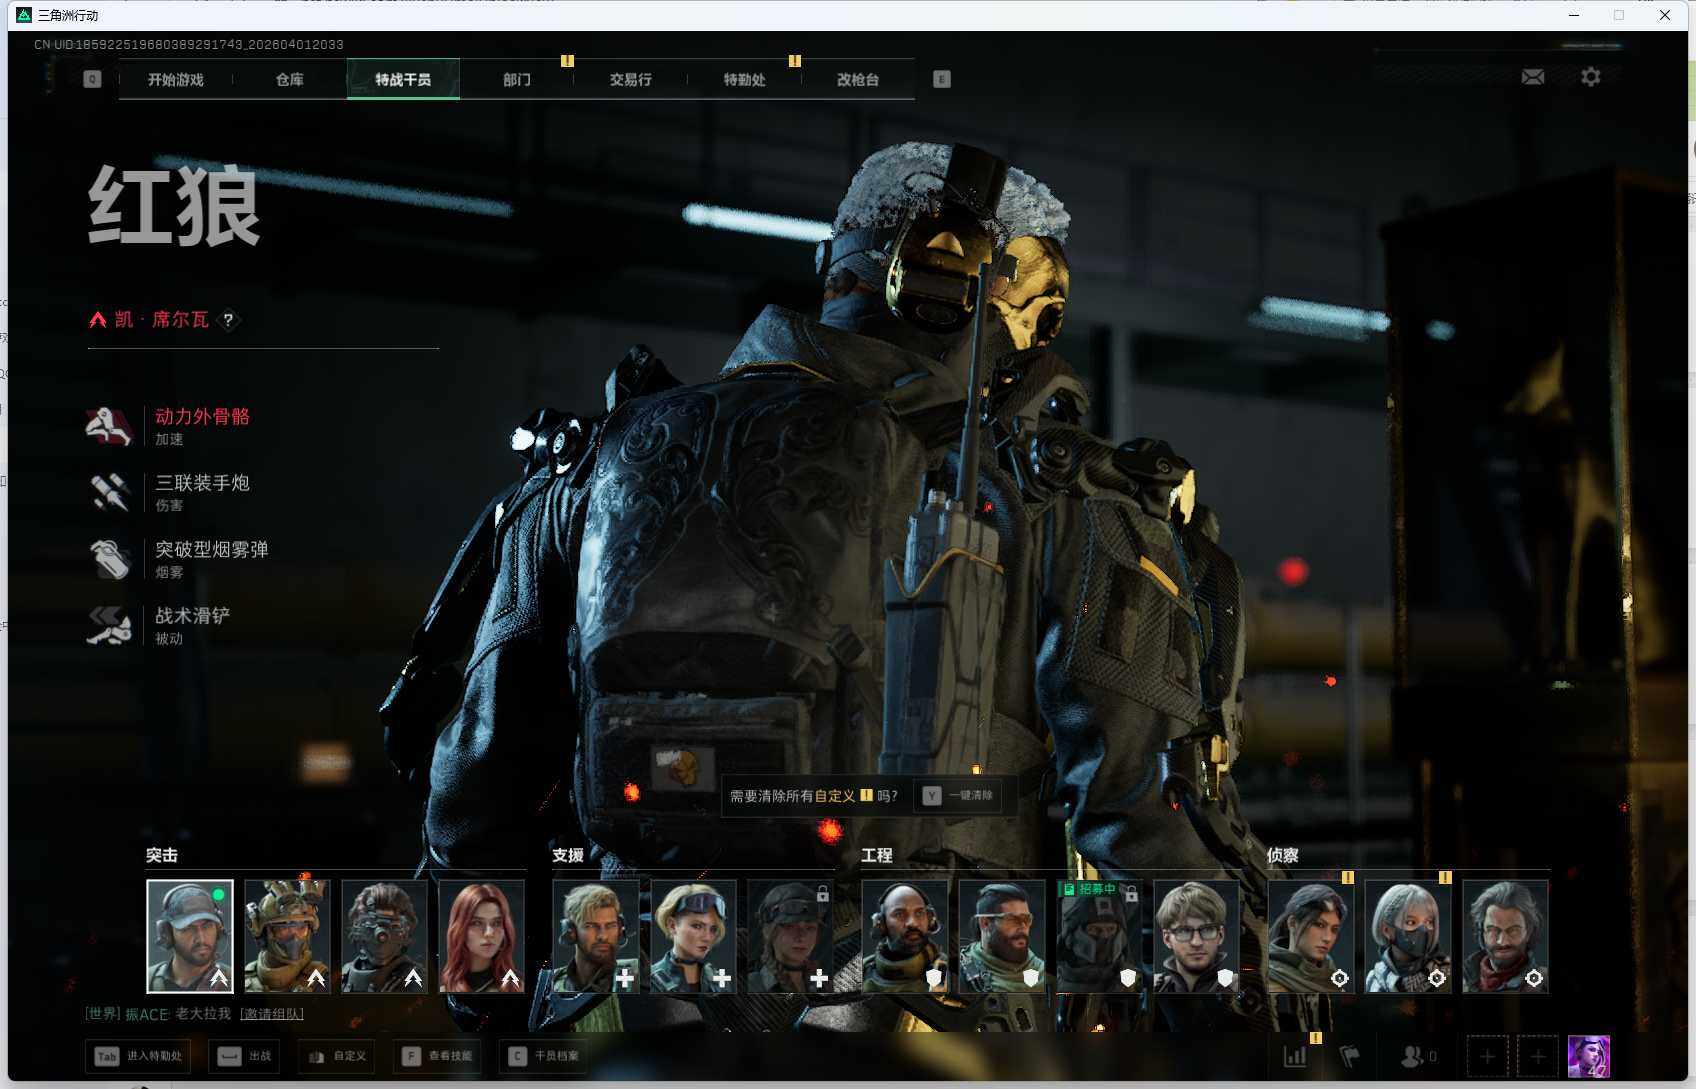Viewport: 1696px width, 1089px height.
Task: Open the mail inbox envelope icon
Action: click(1532, 77)
